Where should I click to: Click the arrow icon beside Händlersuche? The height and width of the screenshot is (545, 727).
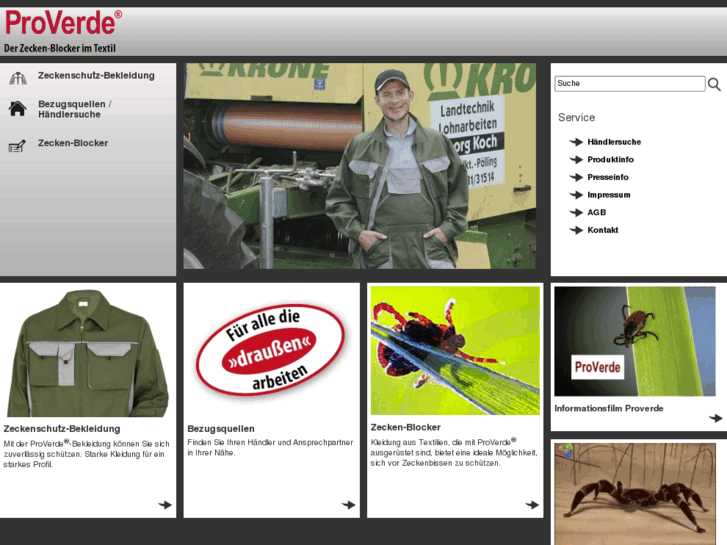tap(576, 142)
